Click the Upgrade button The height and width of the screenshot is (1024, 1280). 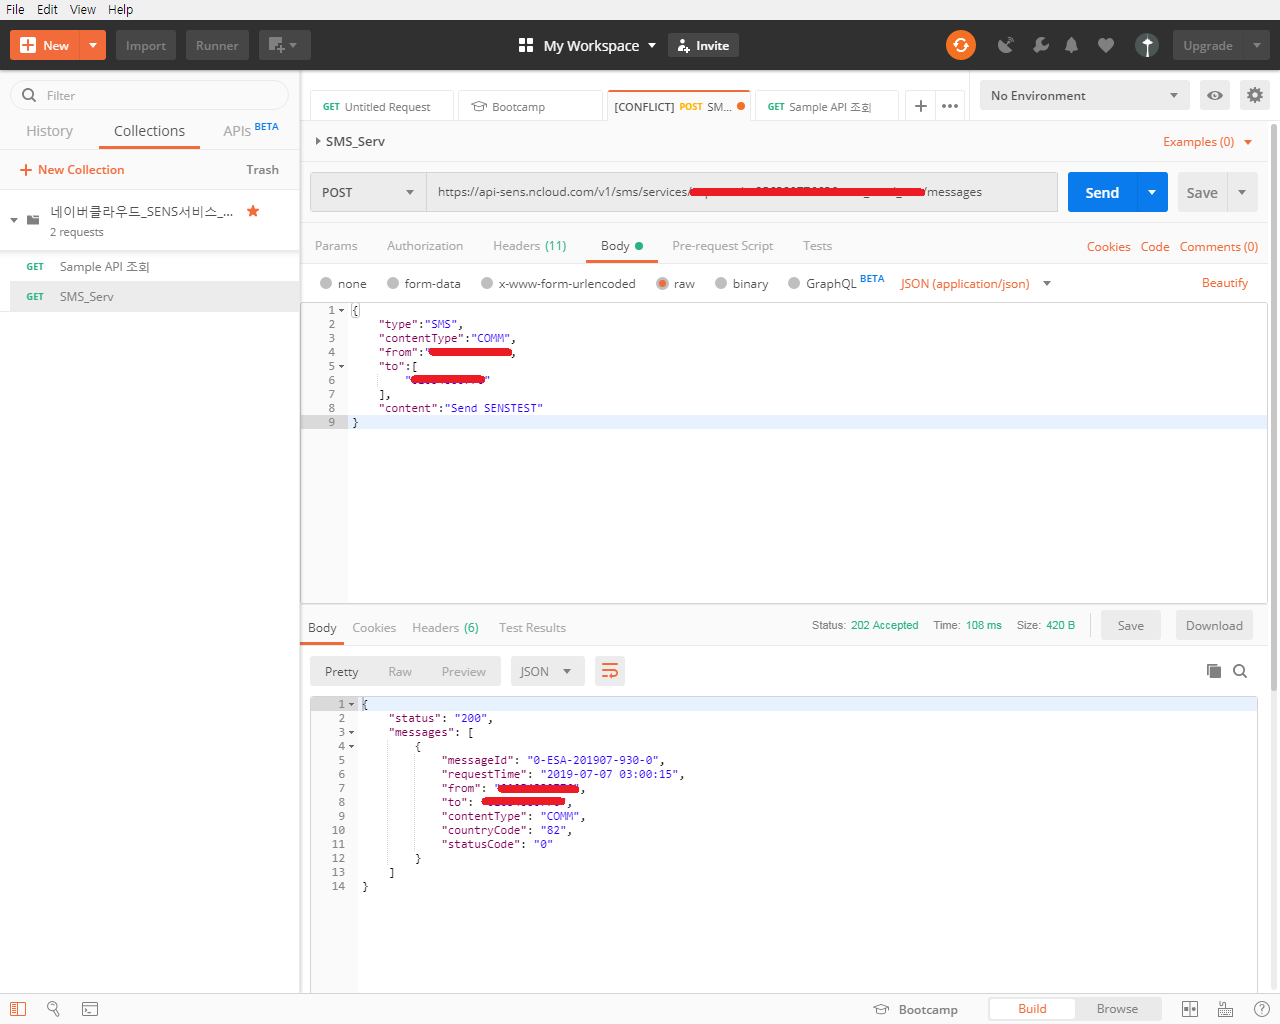(1207, 45)
